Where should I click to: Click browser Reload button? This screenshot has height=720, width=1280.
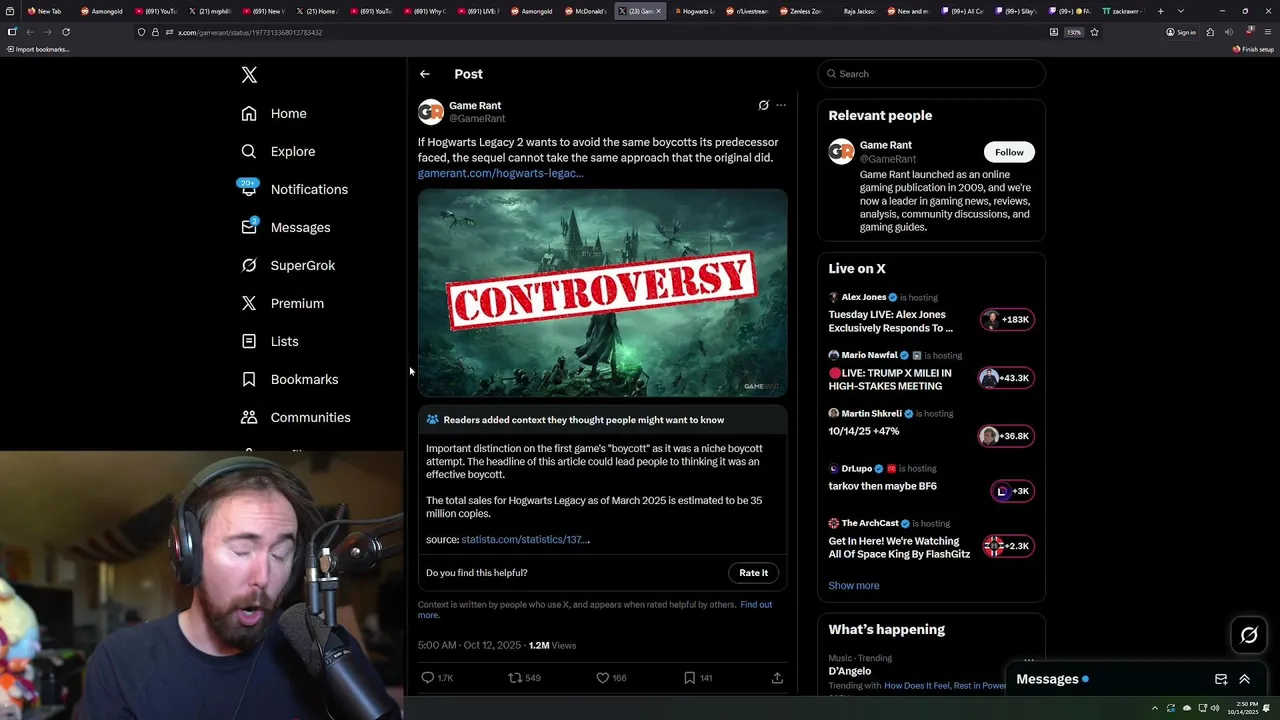pyautogui.click(x=66, y=32)
